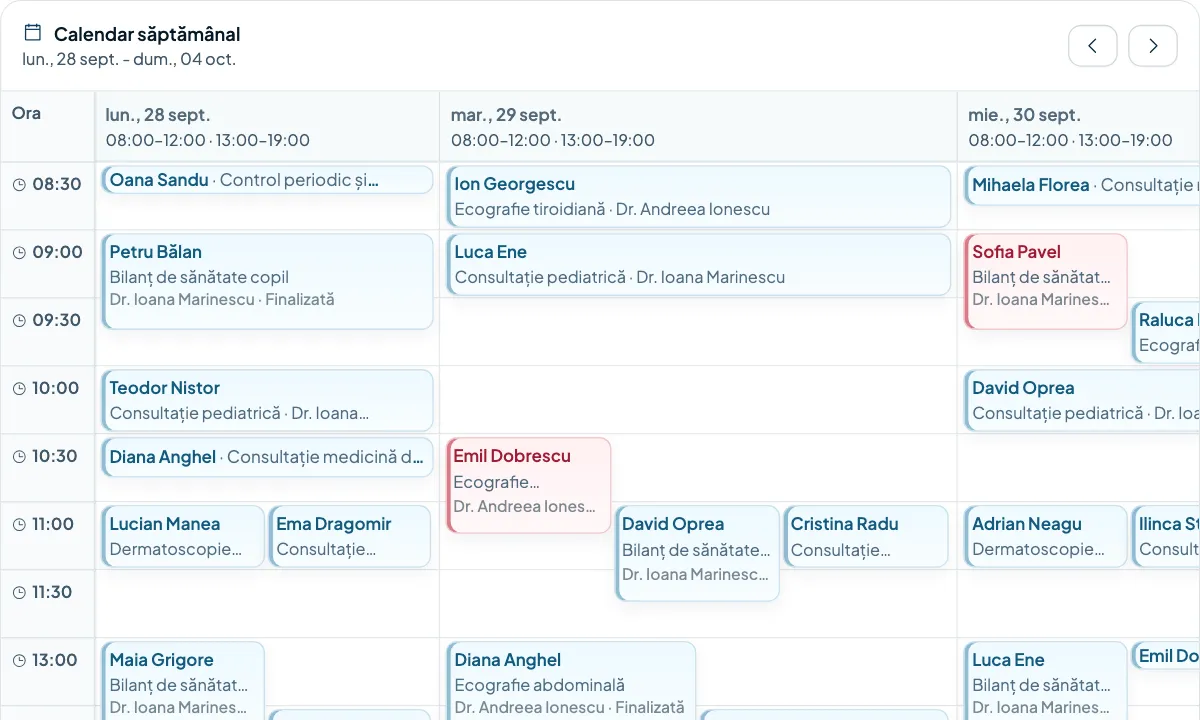The width and height of the screenshot is (1200, 720).
Task: Select Mihaela Florea's Wednesday appointment
Action: point(1082,186)
